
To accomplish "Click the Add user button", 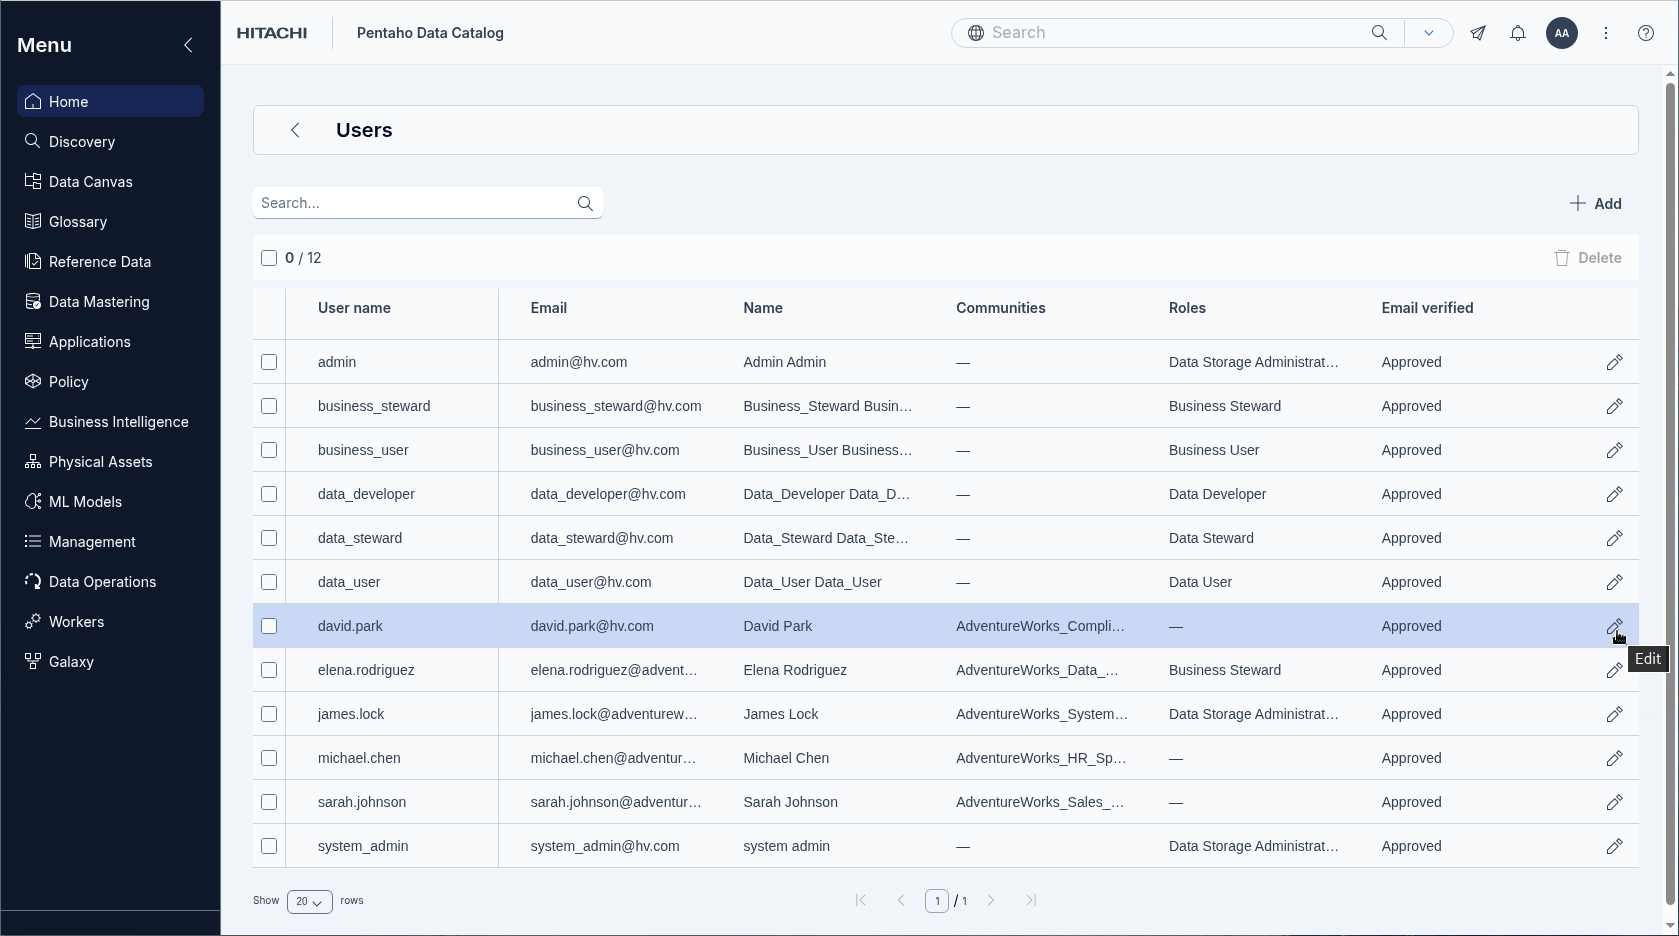I will tap(1595, 203).
